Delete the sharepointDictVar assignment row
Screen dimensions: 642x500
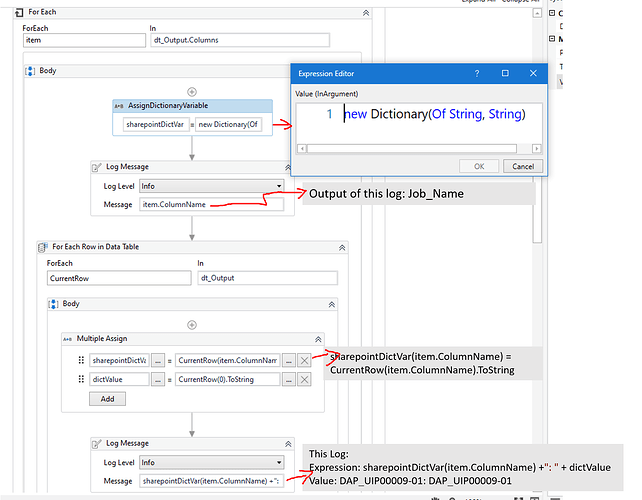coord(304,360)
